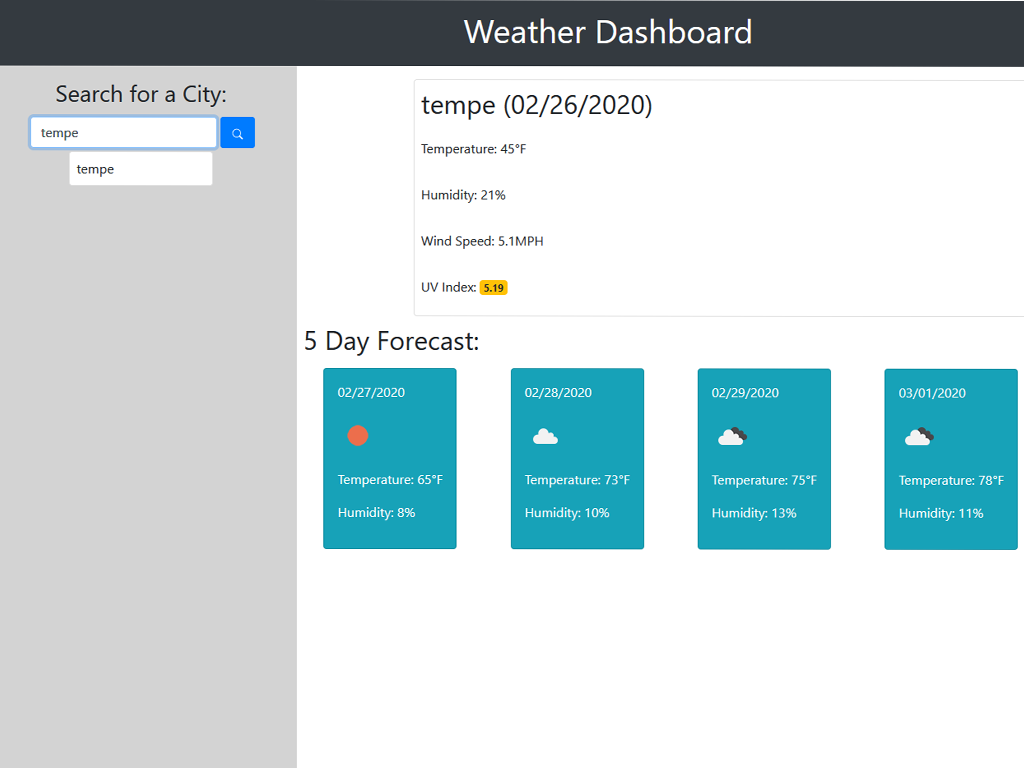Click the magnifying glass search button

click(237, 133)
